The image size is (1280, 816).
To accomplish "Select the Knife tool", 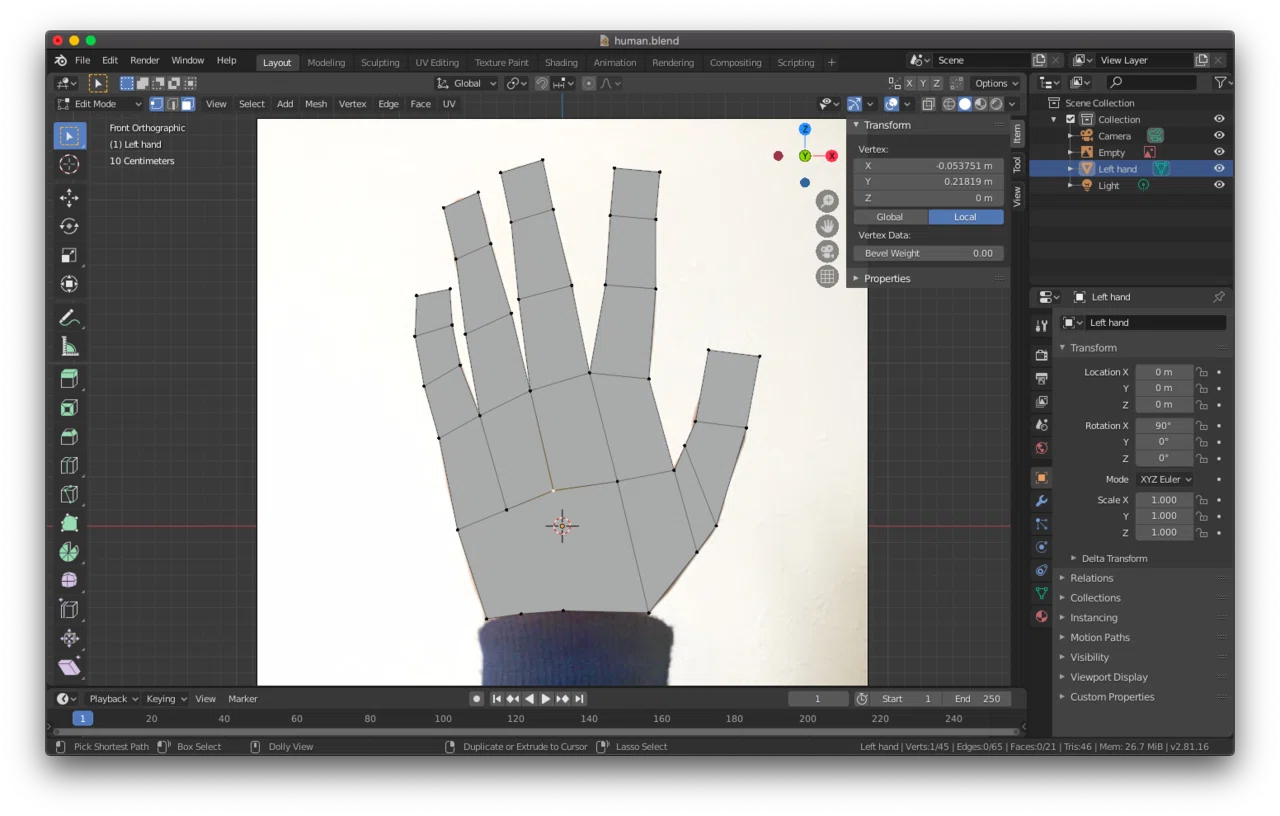I will coord(69,494).
